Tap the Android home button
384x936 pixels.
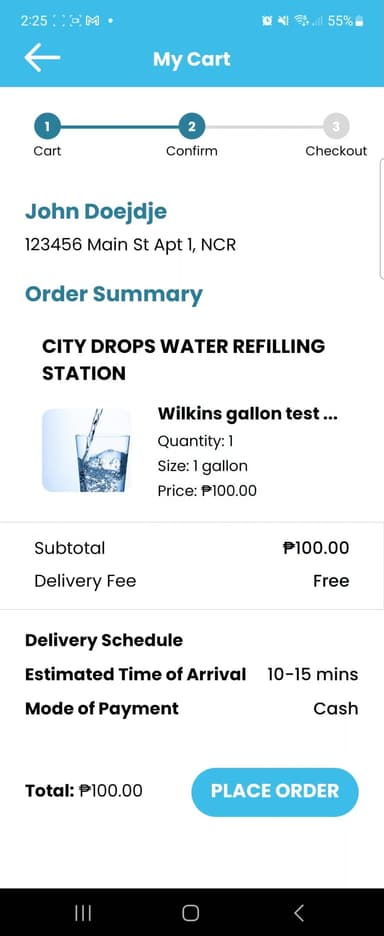tap(191, 912)
